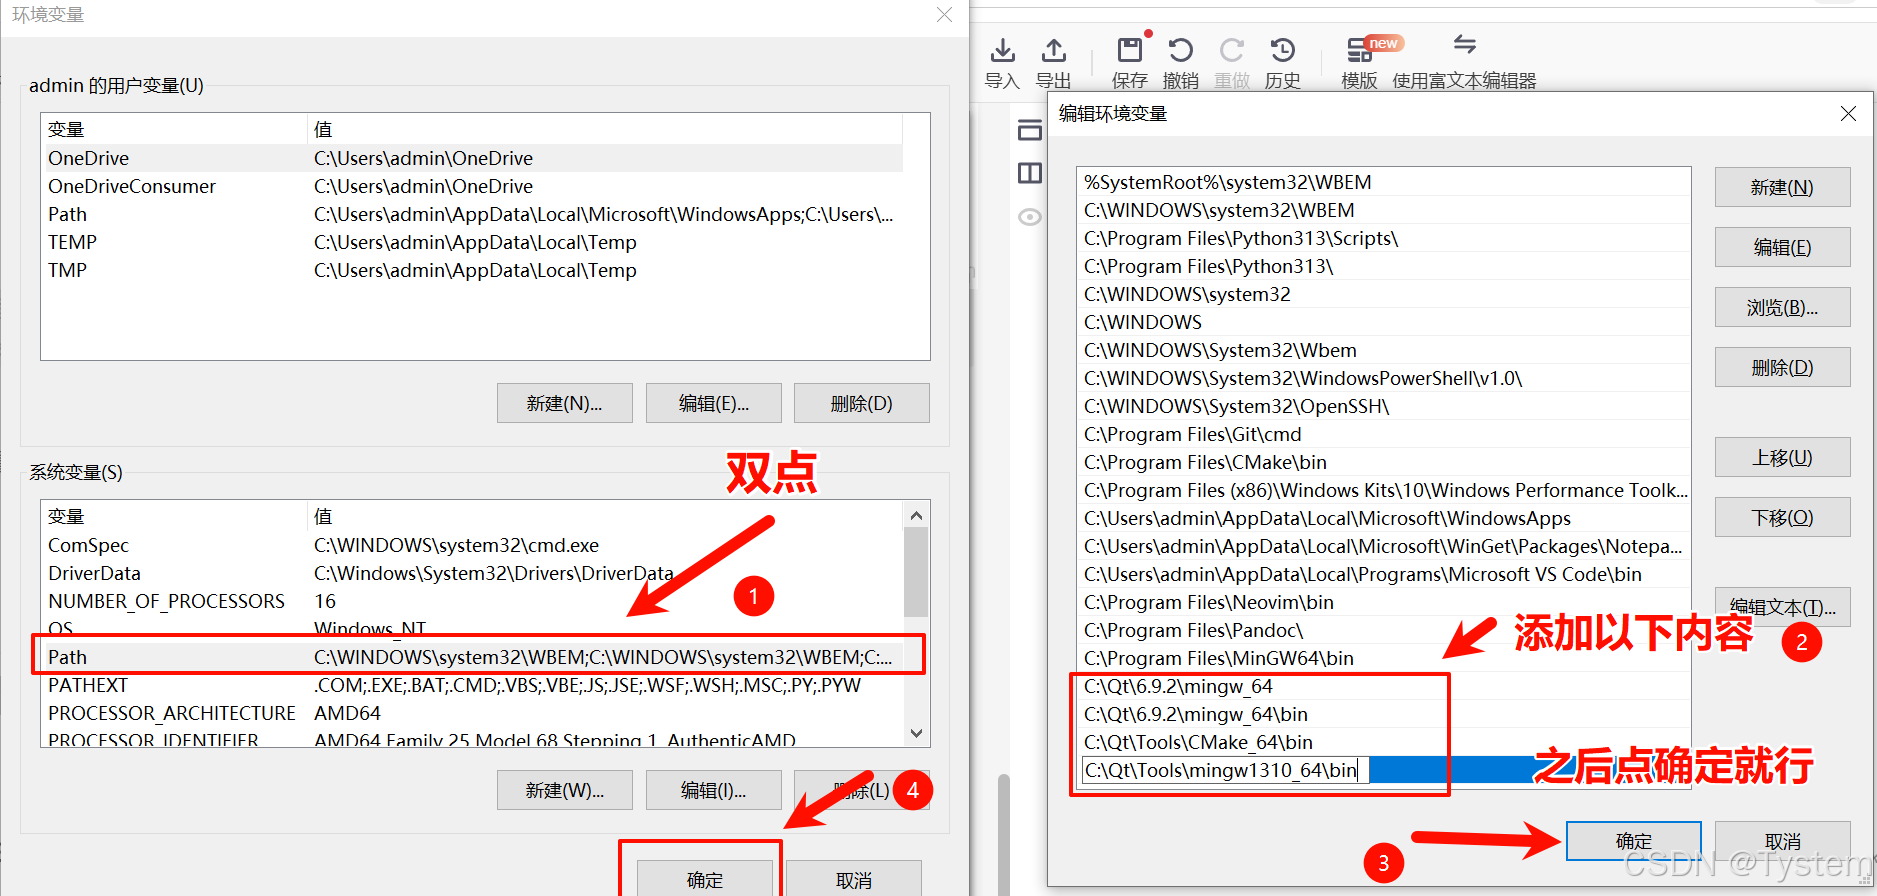Image resolution: width=1877 pixels, height=896 pixels.
Task: Select the system Path variable row
Action: point(473,657)
